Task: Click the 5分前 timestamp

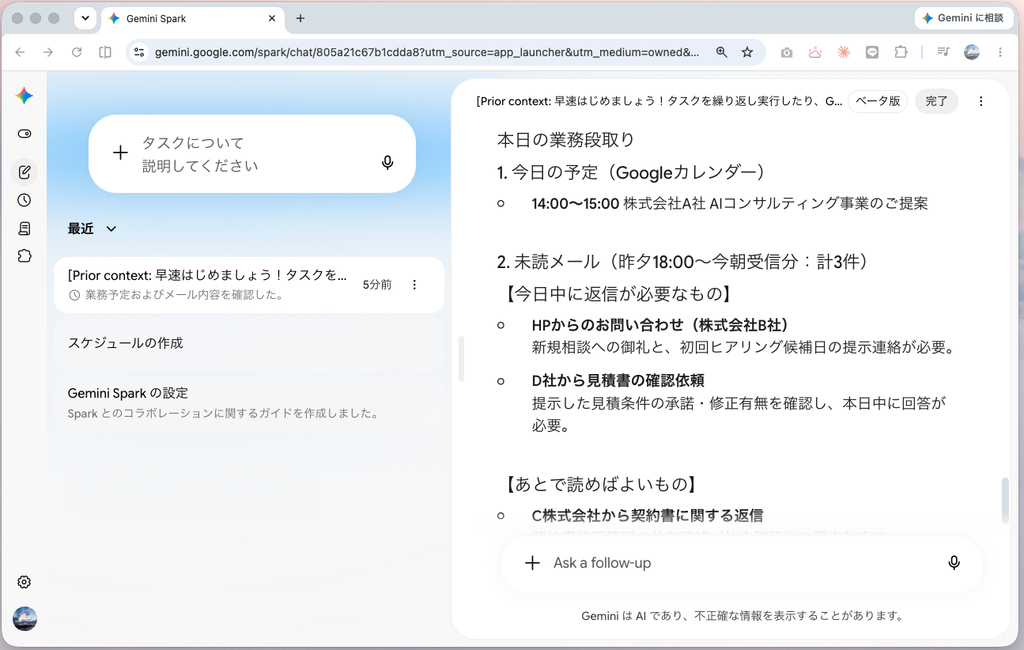Action: coord(377,285)
